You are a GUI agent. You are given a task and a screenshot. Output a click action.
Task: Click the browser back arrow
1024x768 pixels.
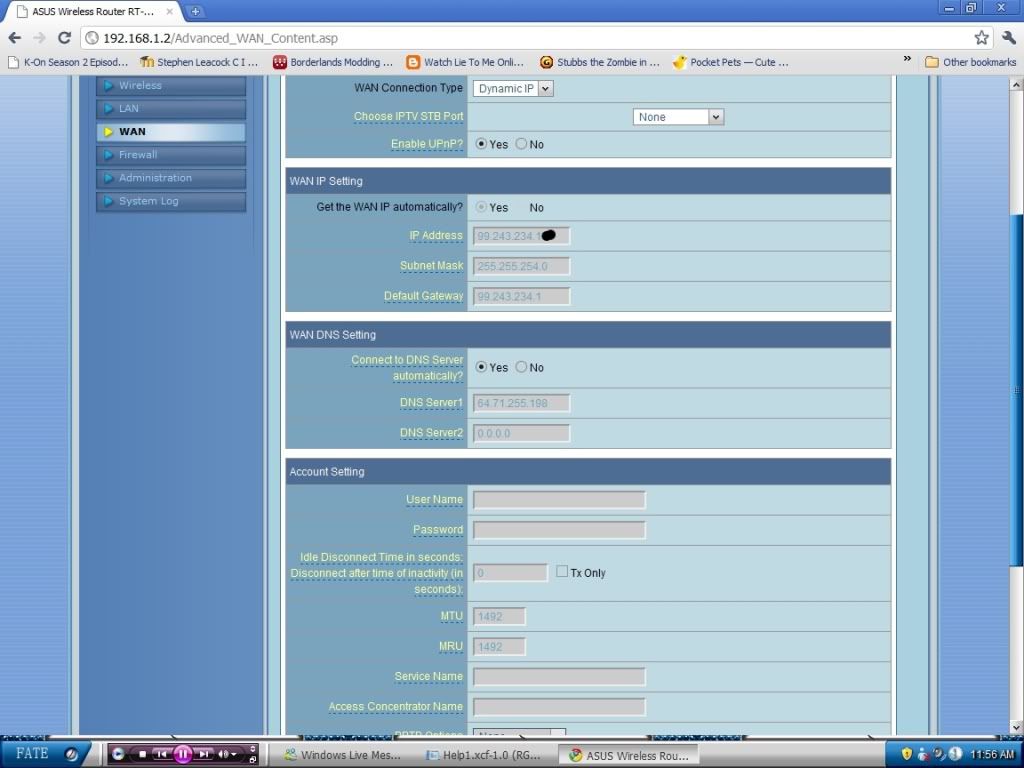pos(14,38)
